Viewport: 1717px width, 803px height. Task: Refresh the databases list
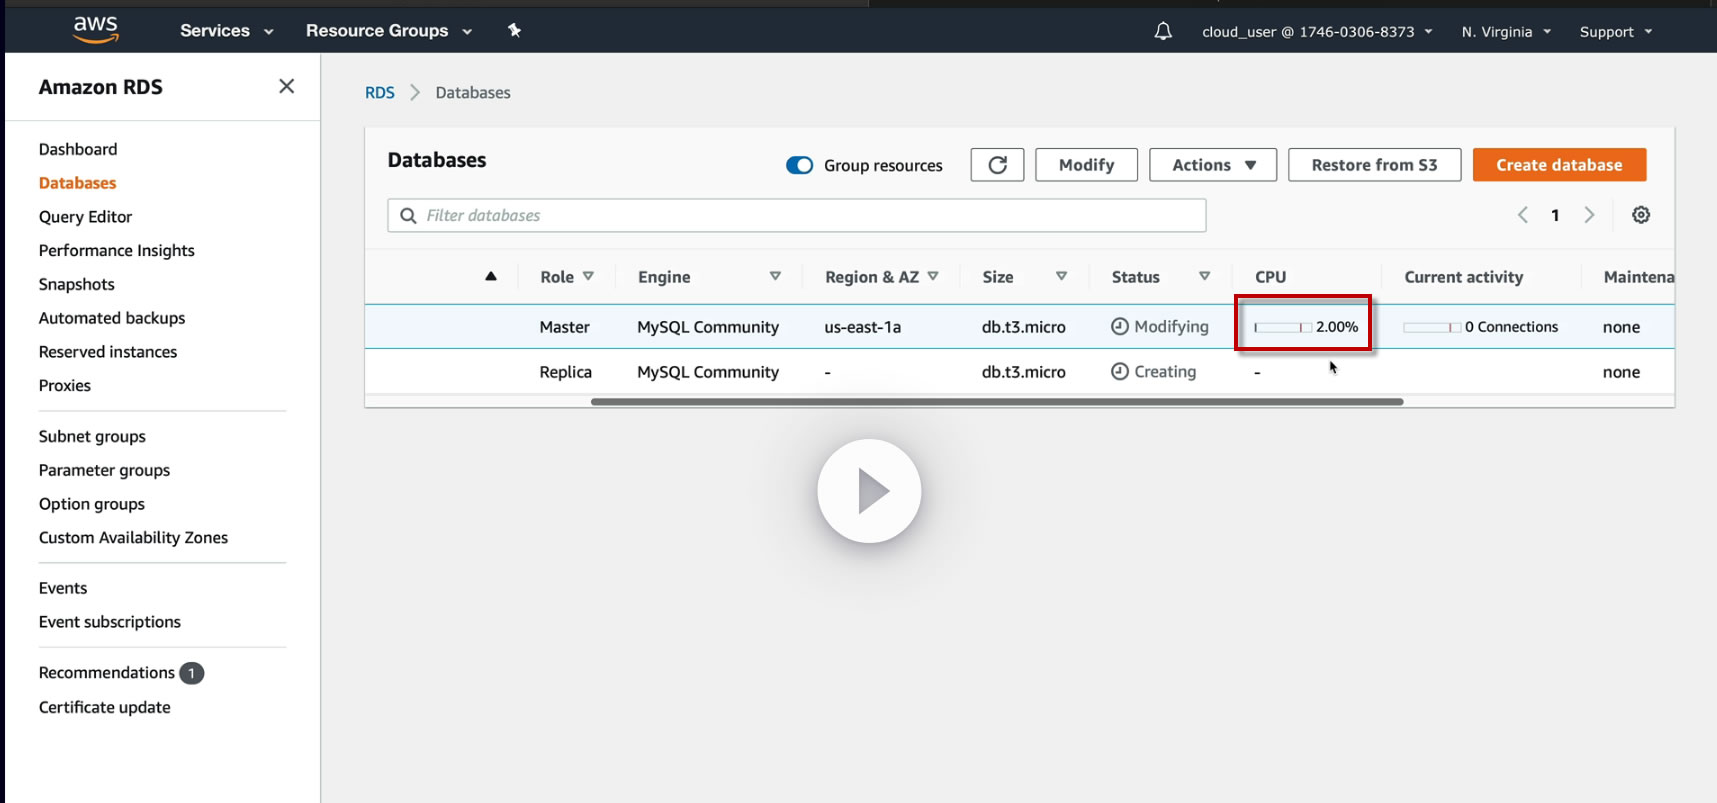(997, 165)
